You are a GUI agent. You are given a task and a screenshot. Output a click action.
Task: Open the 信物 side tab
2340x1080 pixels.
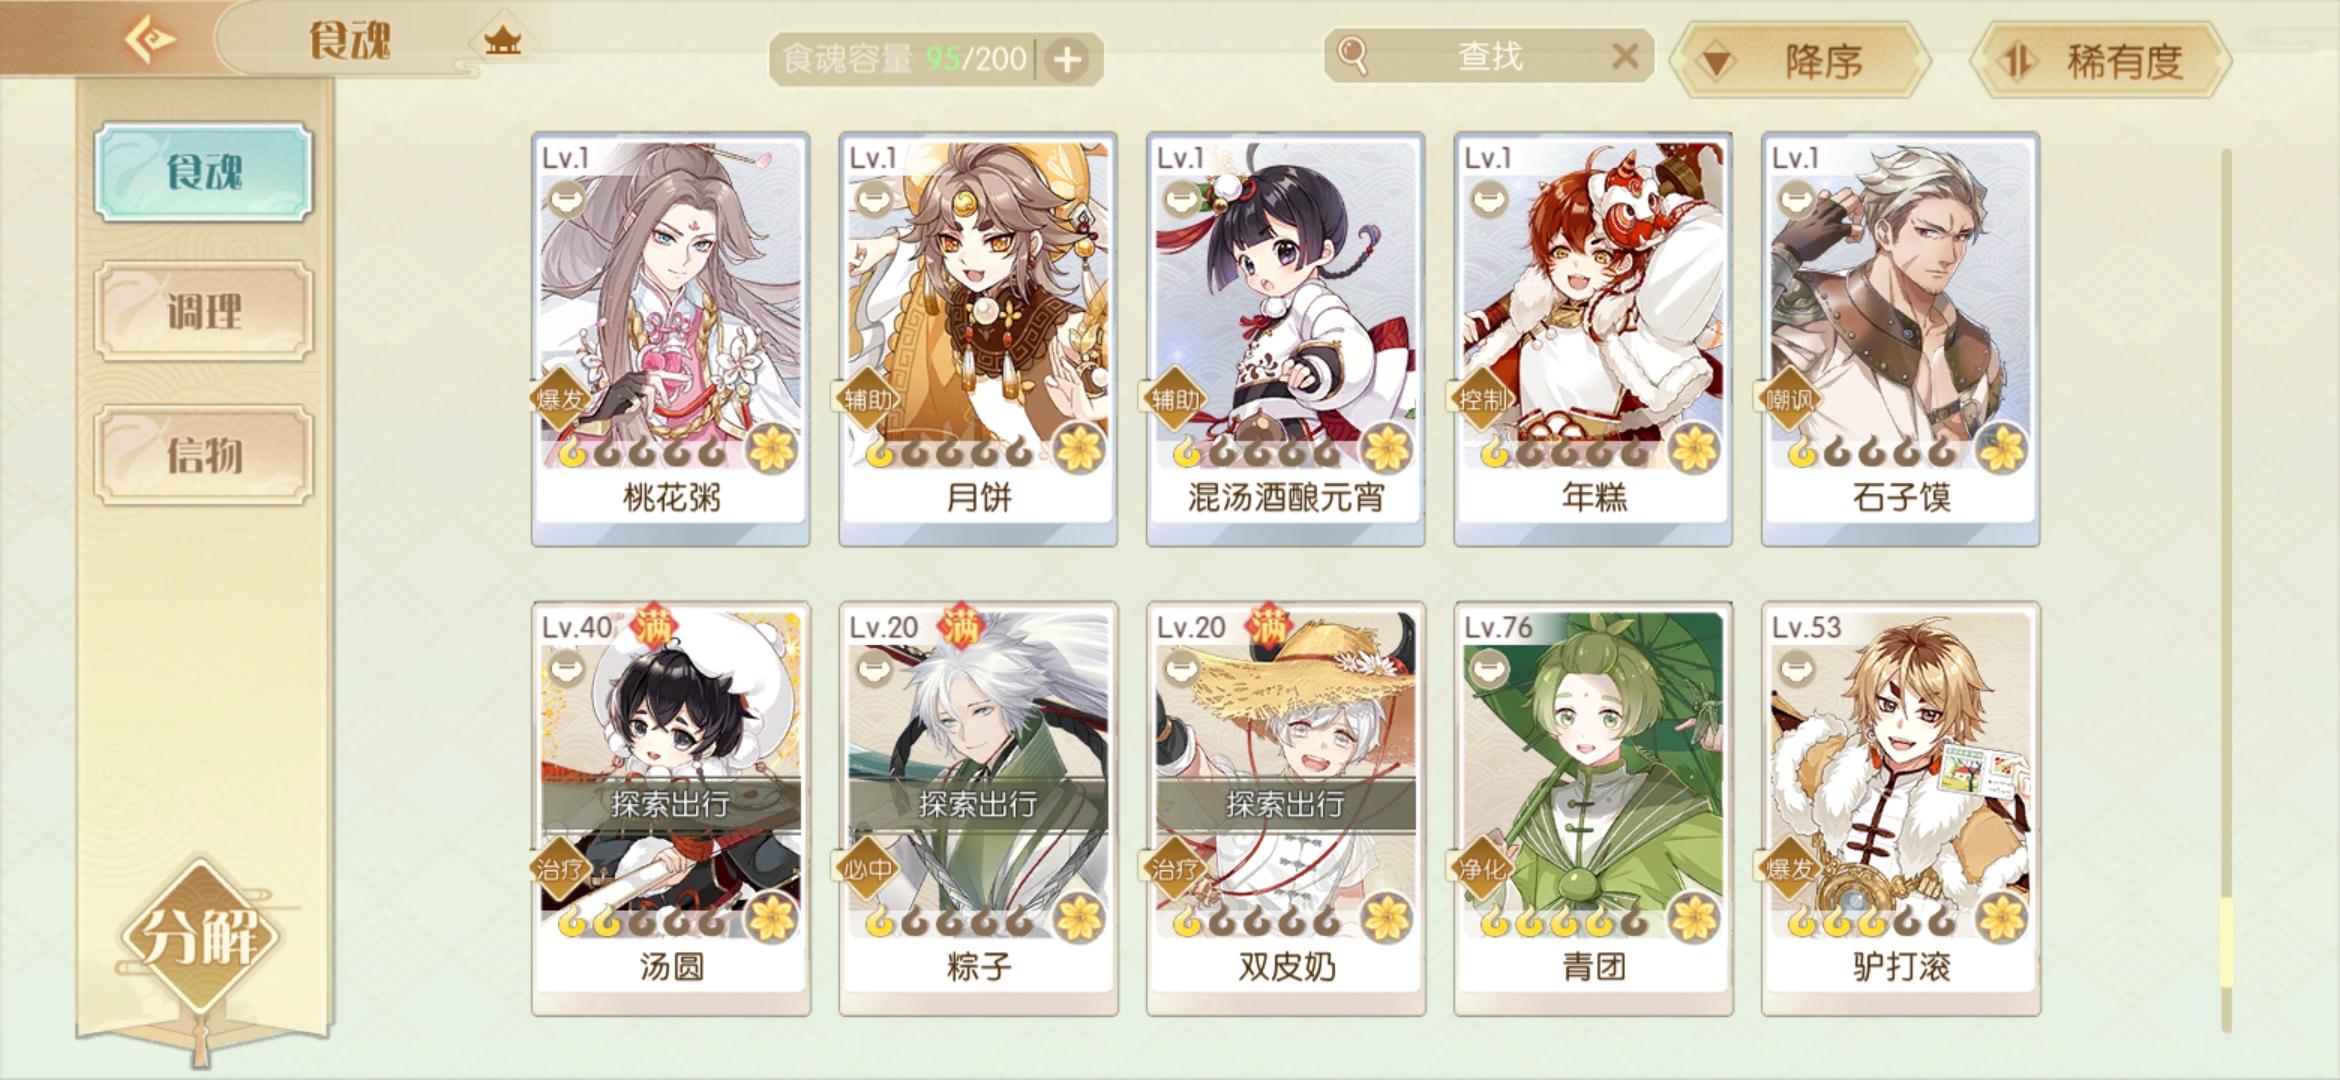pos(204,455)
